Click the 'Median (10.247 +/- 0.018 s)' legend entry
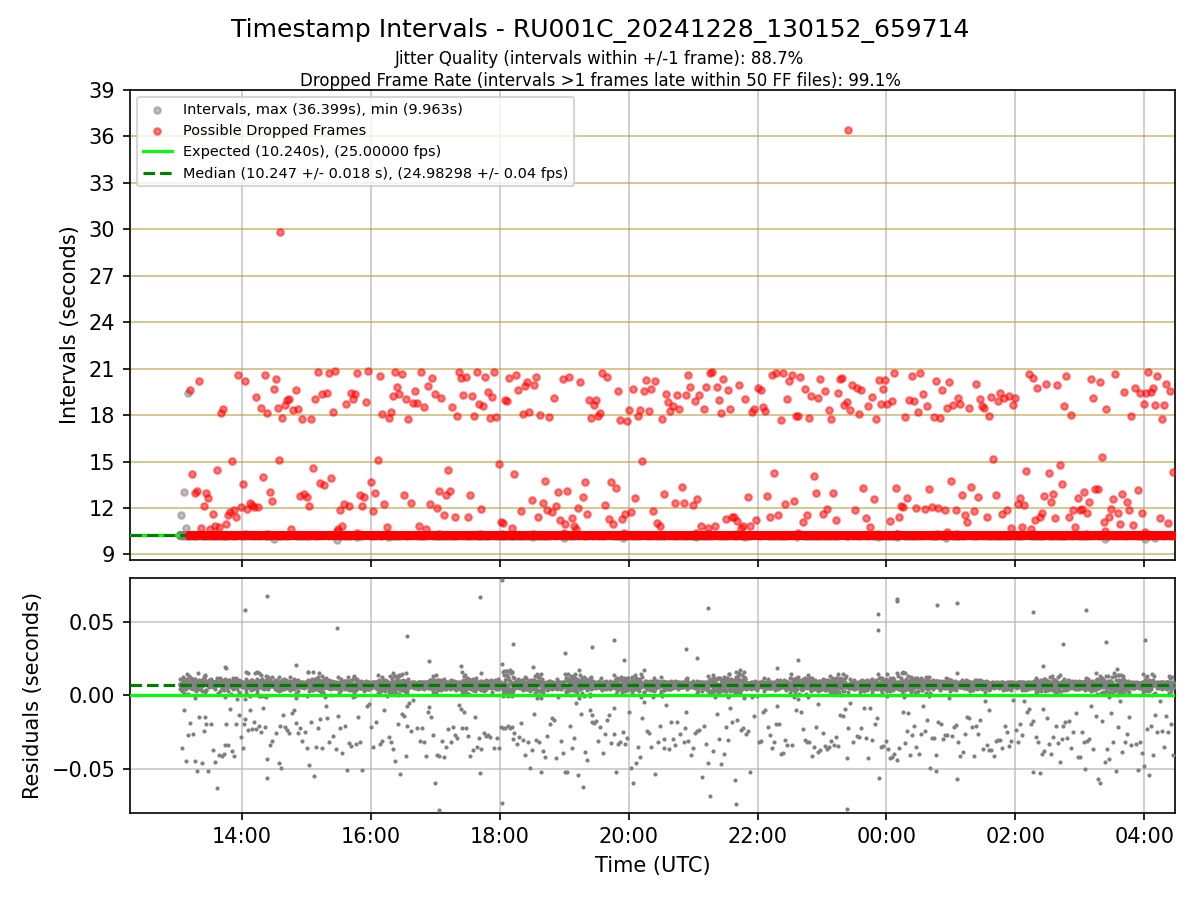Viewport: 1200px width, 900px height. click(x=375, y=173)
